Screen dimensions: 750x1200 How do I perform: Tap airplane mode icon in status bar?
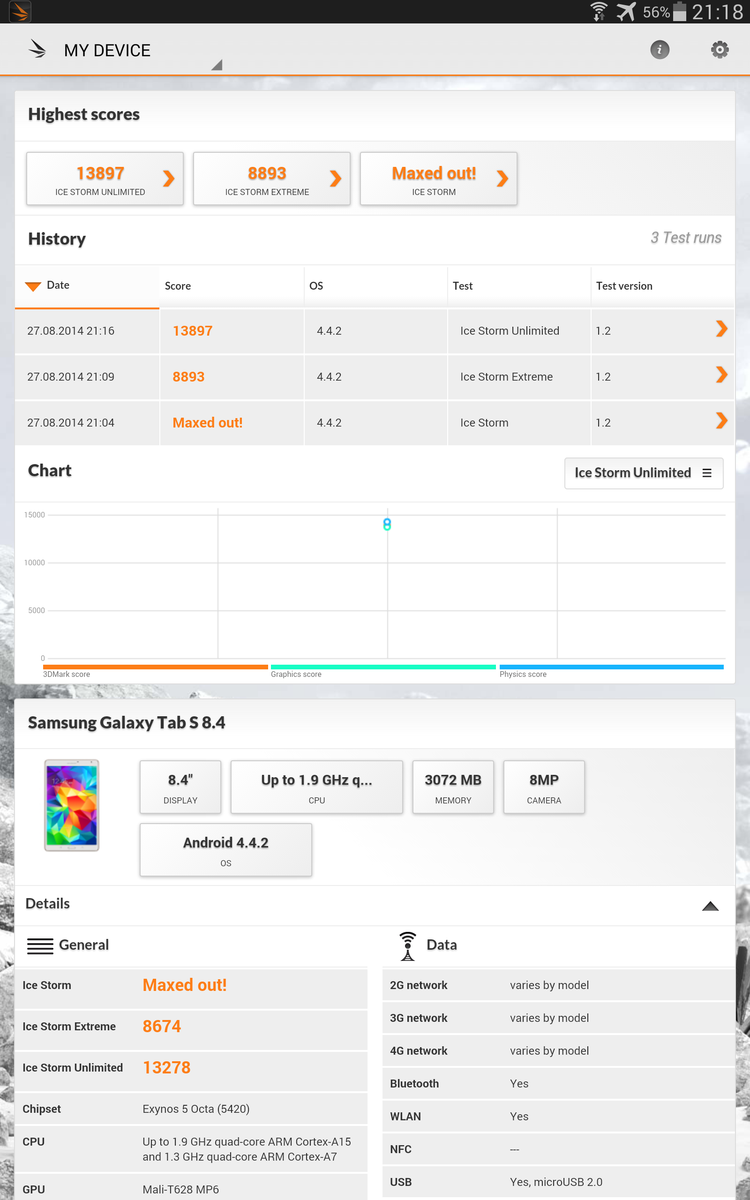[x=626, y=12]
